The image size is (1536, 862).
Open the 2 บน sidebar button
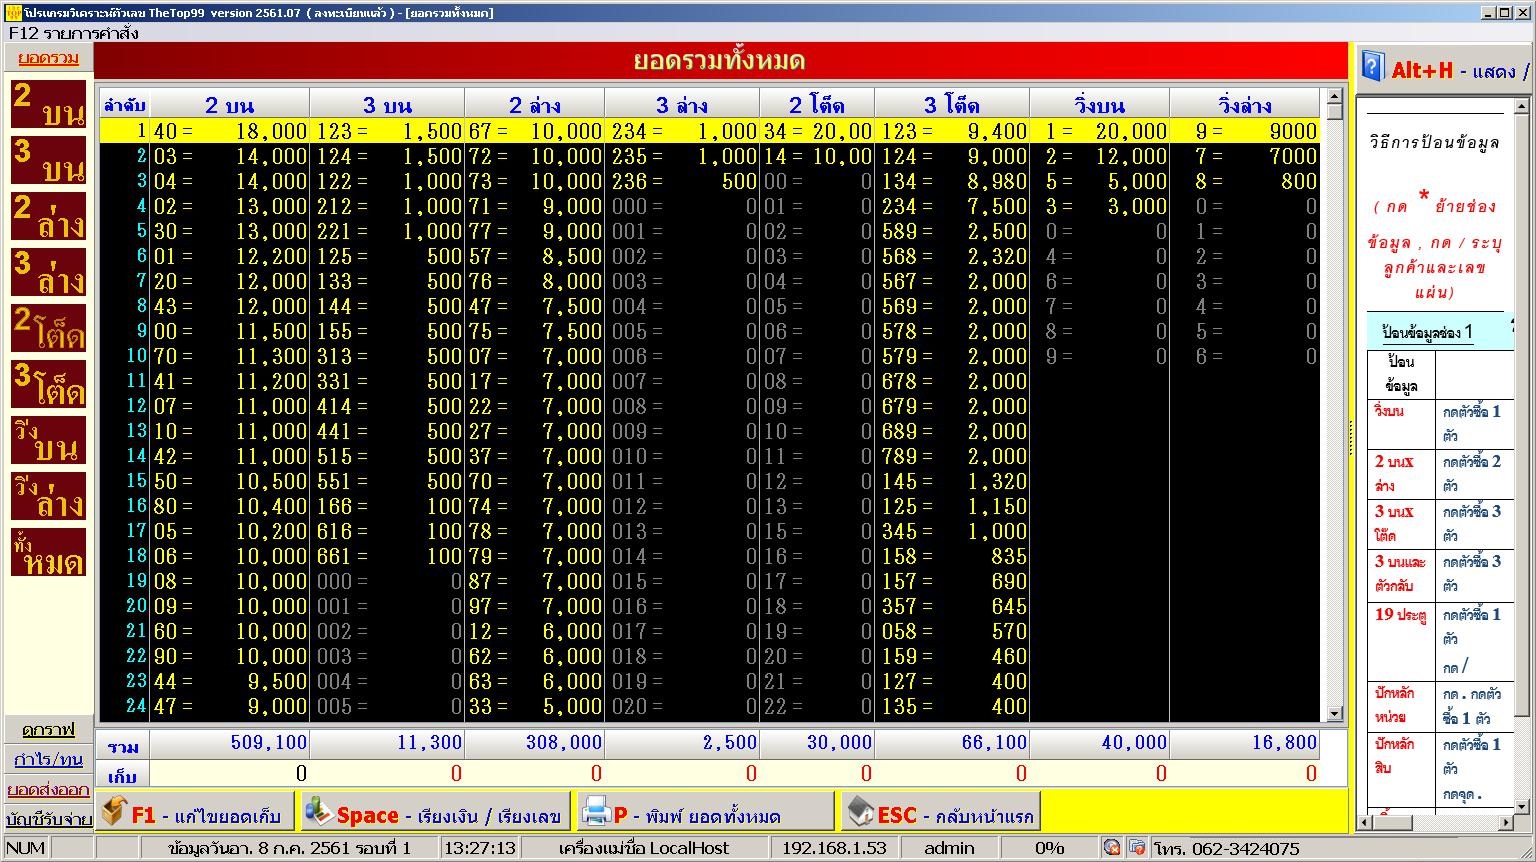tap(48, 104)
